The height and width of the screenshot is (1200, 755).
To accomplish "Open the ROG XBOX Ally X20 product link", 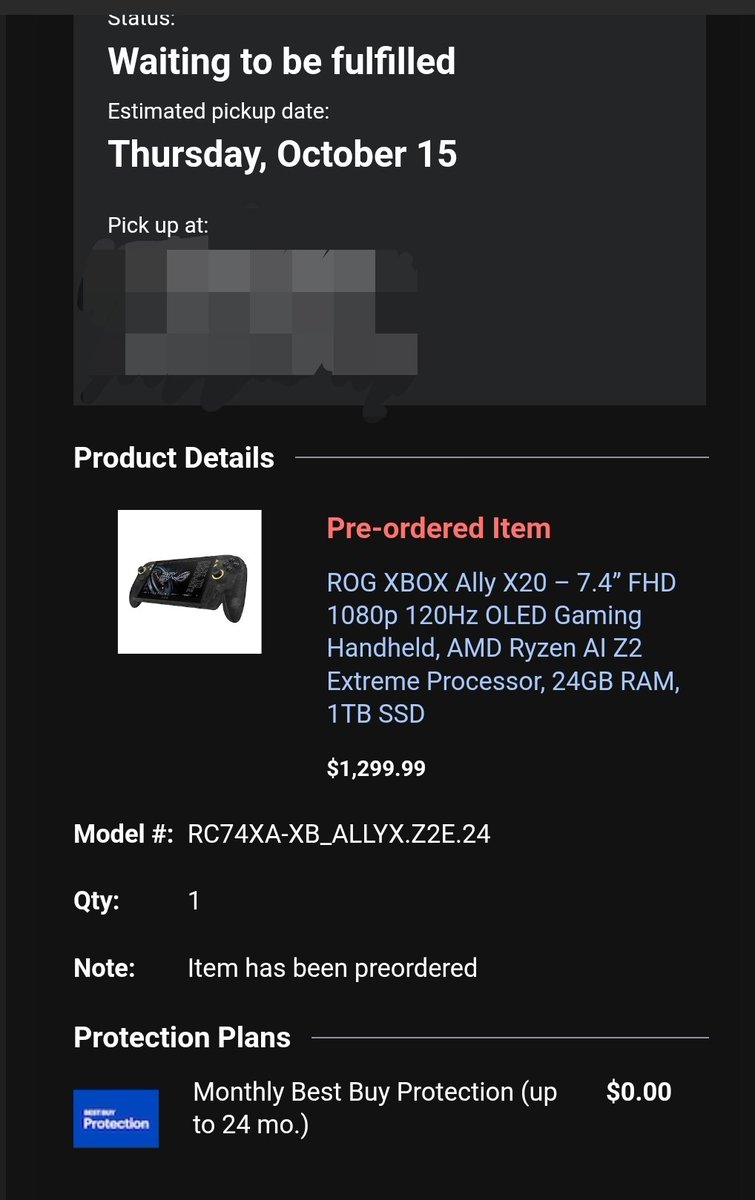I will (503, 648).
